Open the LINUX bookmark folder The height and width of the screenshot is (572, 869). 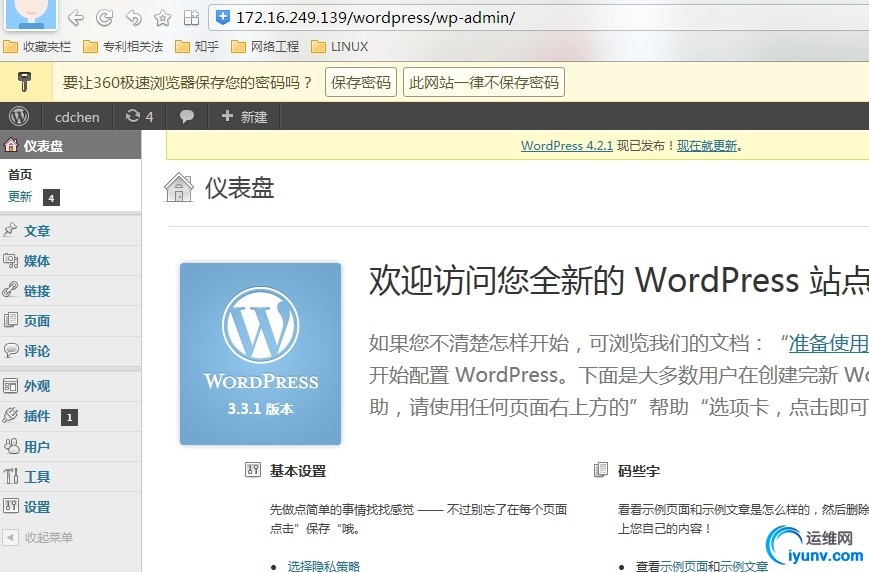340,47
